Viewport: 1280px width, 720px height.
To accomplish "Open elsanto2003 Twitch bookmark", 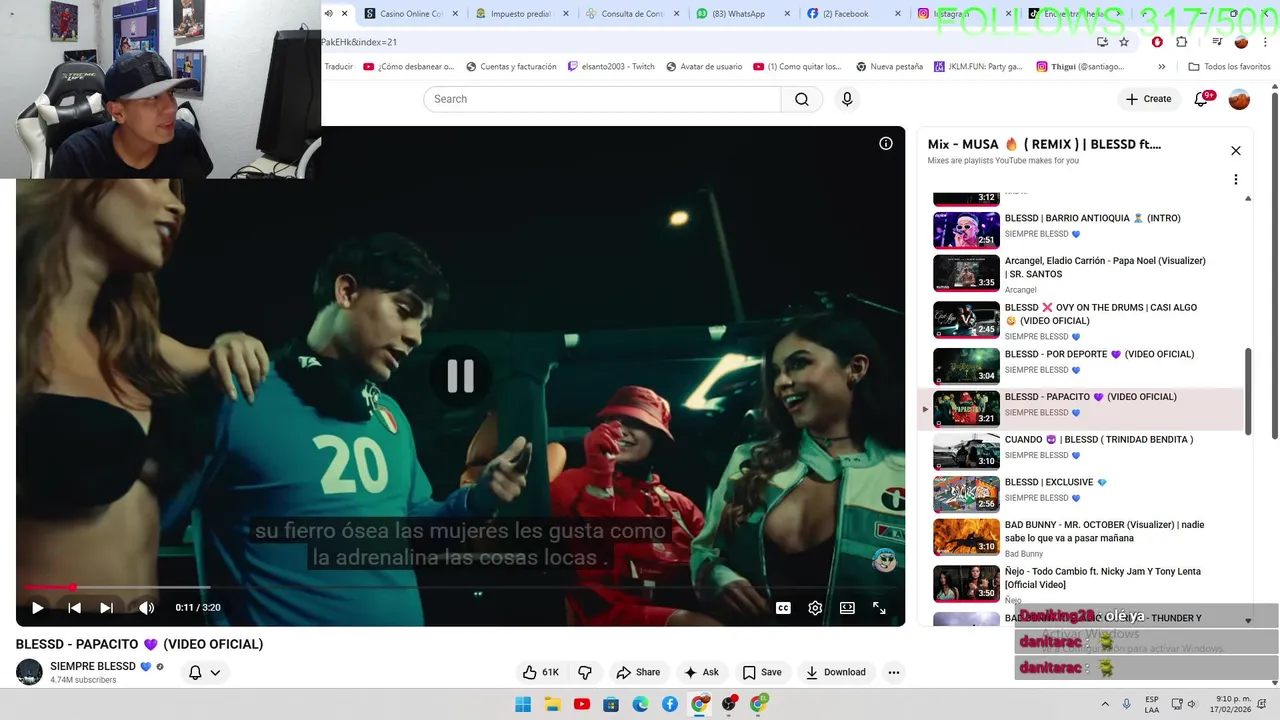I will click(x=611, y=67).
